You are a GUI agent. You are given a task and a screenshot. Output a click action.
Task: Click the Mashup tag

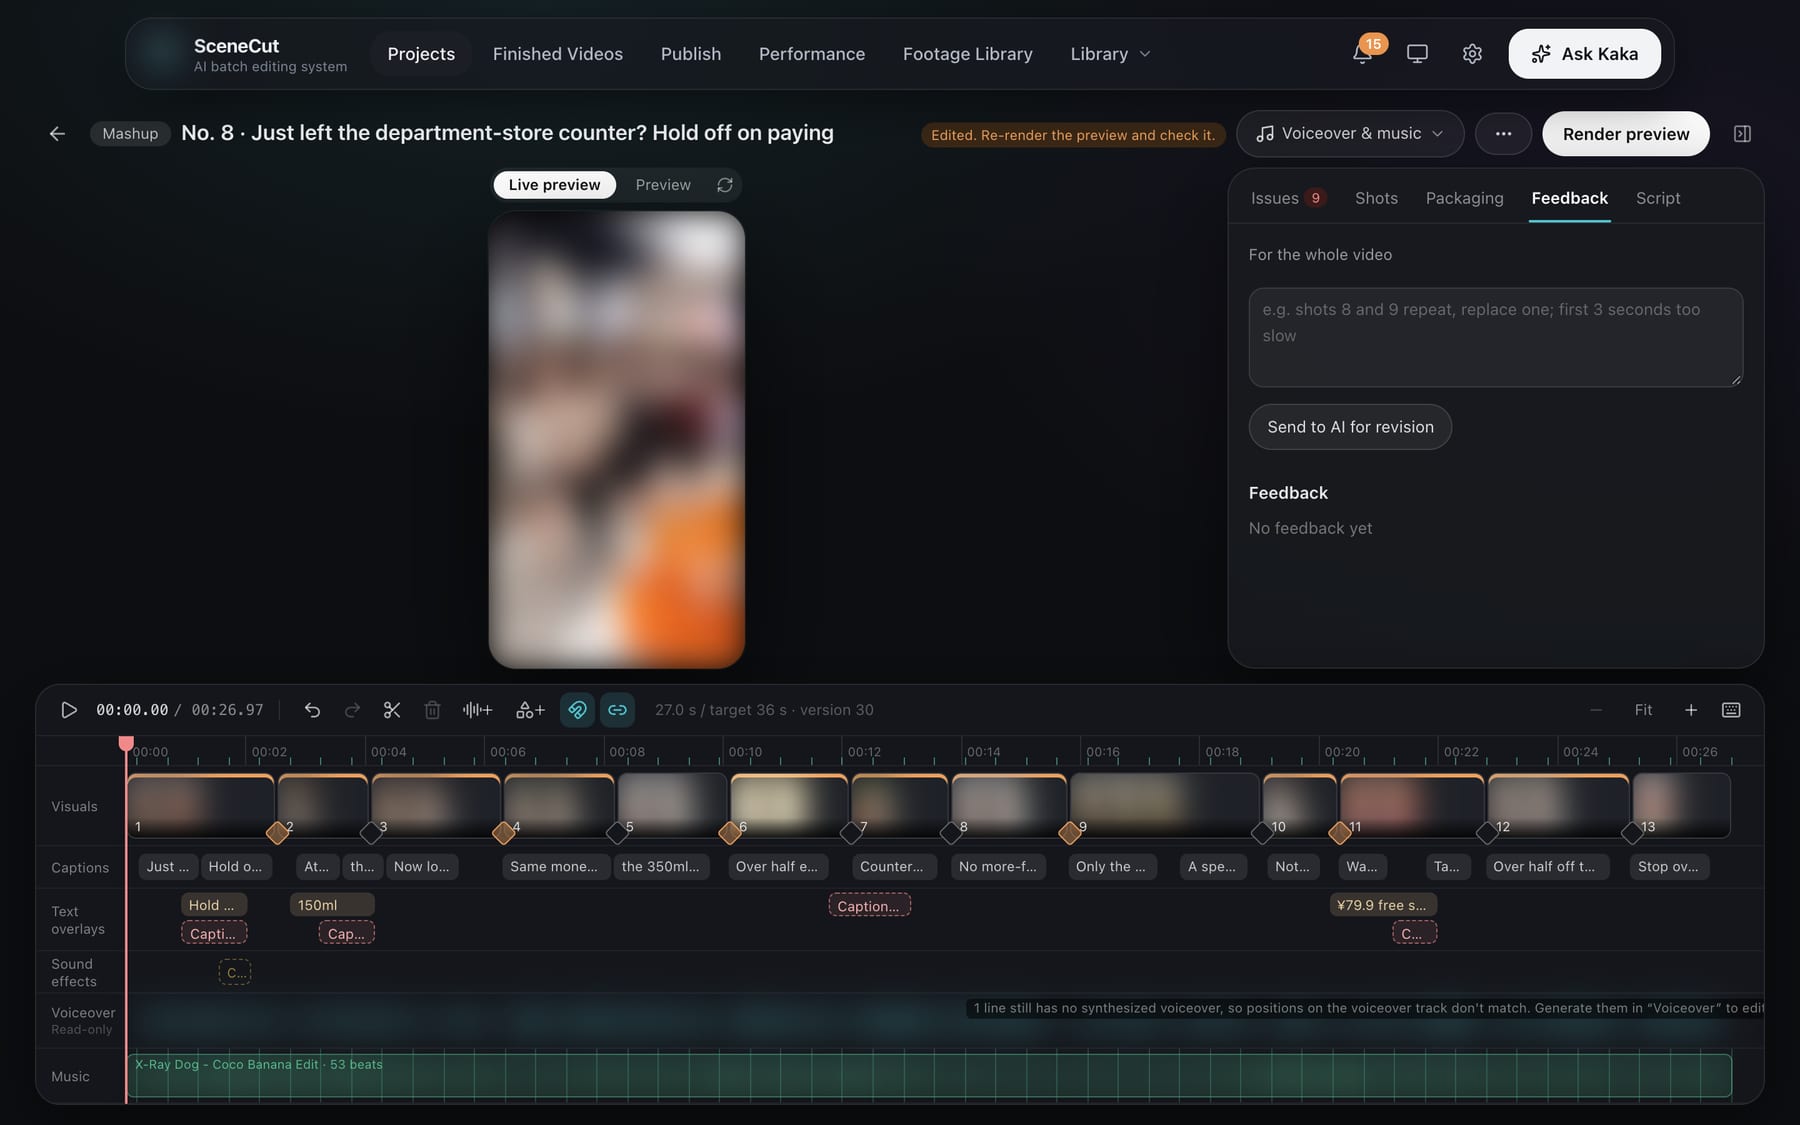130,134
